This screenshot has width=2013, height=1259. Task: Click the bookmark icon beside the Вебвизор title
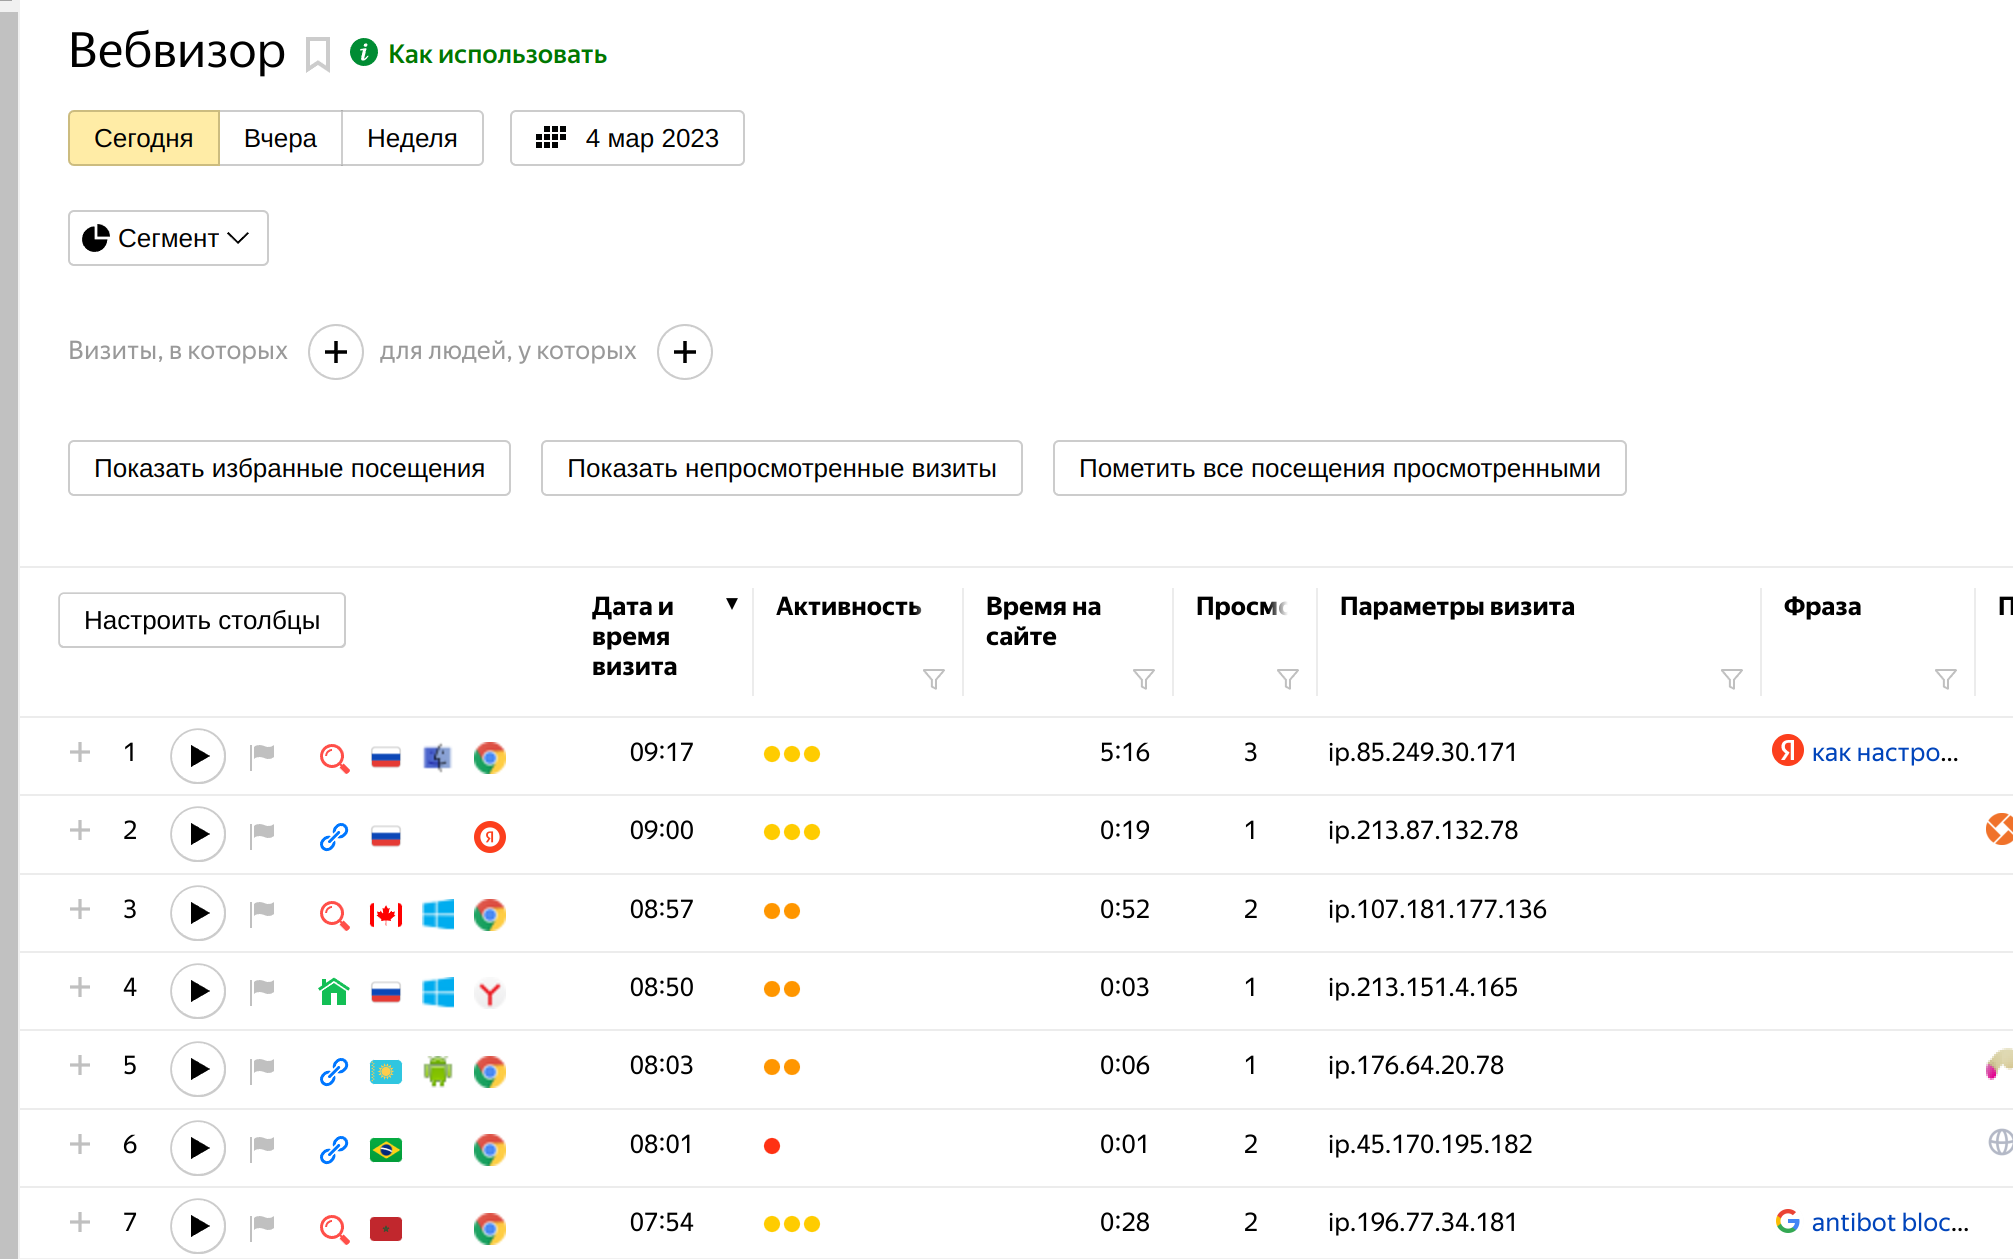[x=318, y=54]
